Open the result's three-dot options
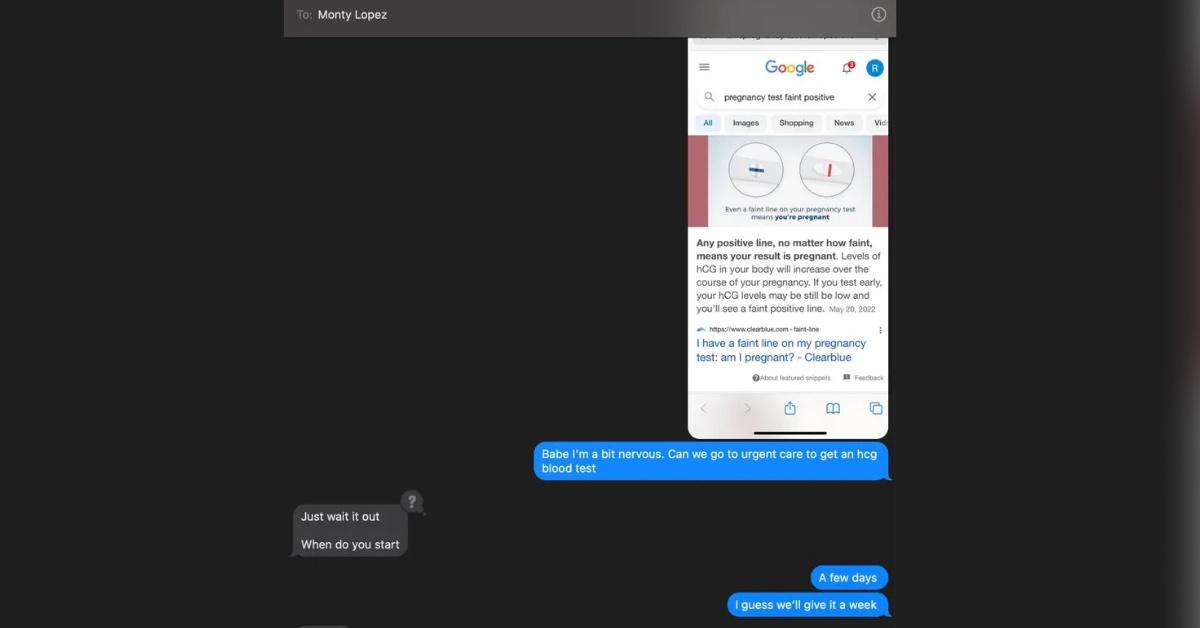 point(880,330)
